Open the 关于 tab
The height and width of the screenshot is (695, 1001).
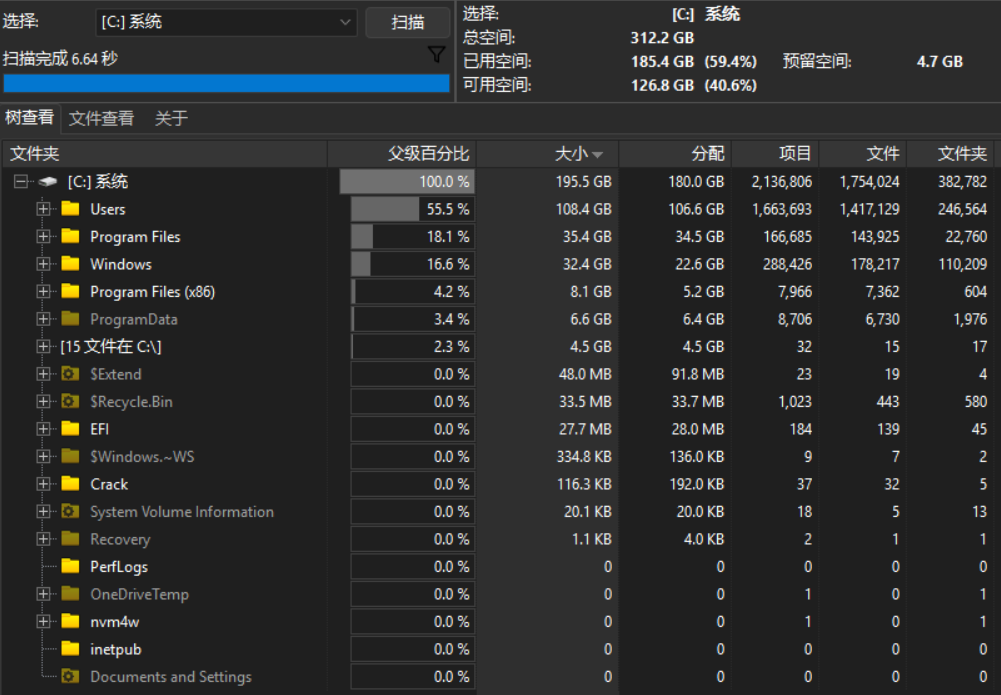click(x=171, y=118)
